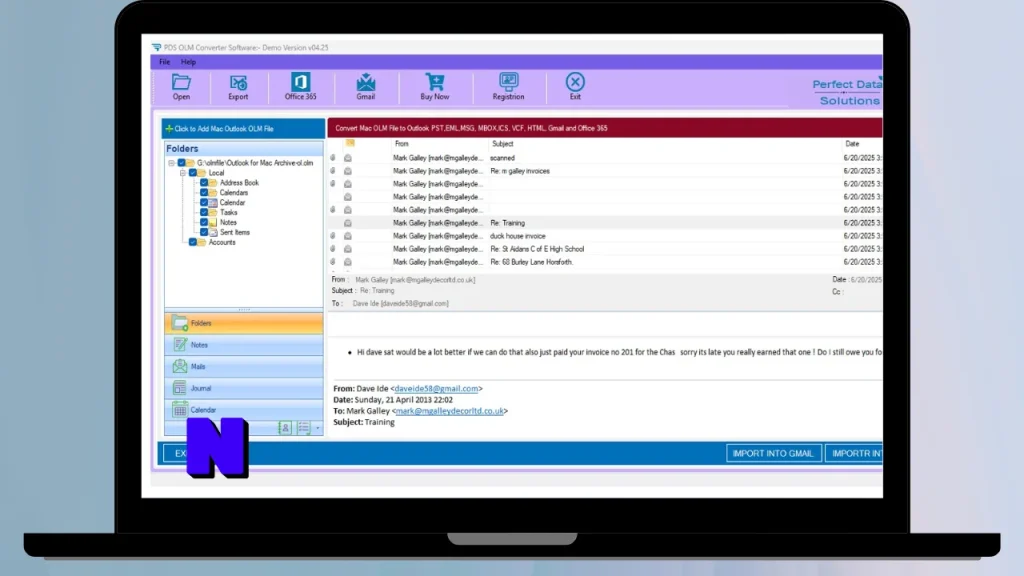
Task: Open the Calendar navigation pane
Action: [244, 409]
